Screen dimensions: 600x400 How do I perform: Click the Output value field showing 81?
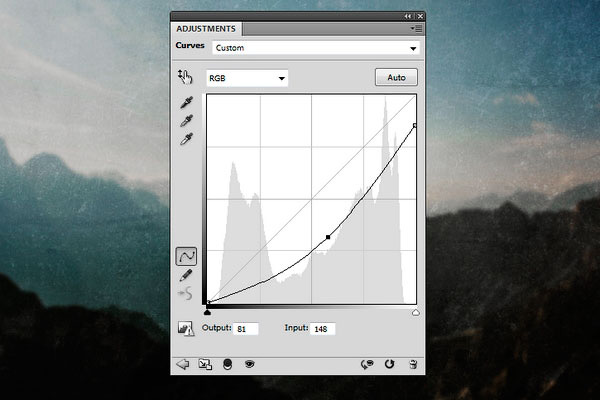246,329
